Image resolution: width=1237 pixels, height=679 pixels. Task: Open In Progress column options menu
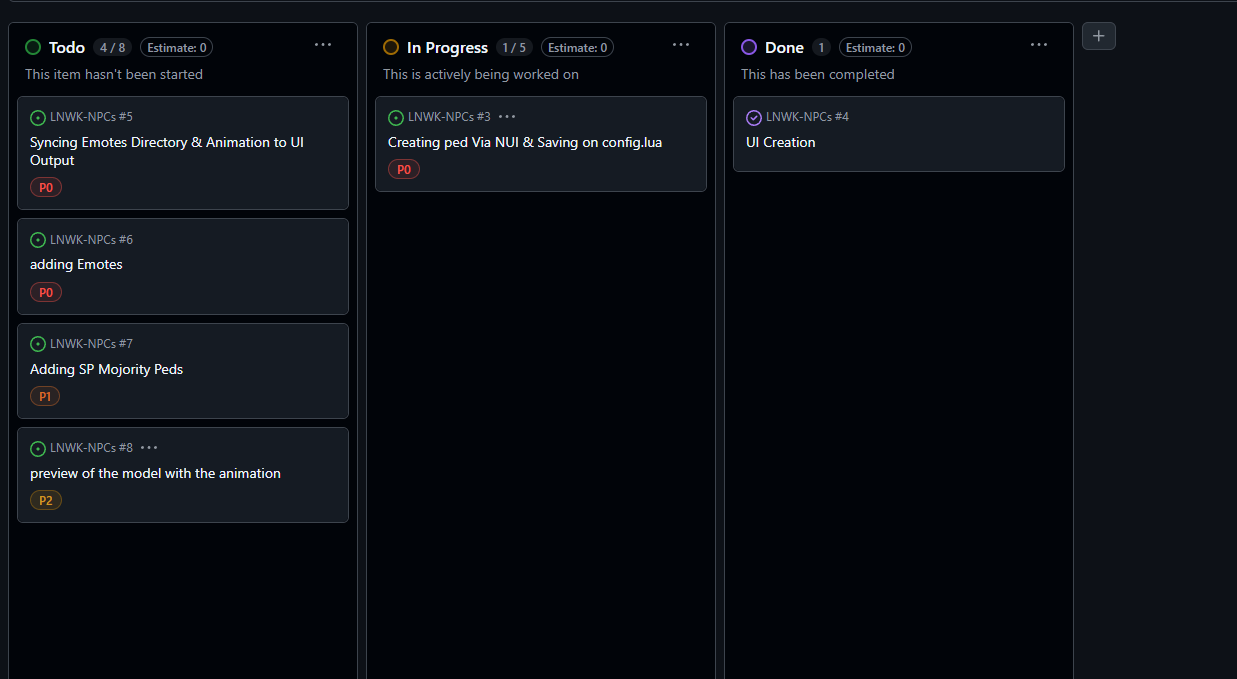(x=681, y=45)
